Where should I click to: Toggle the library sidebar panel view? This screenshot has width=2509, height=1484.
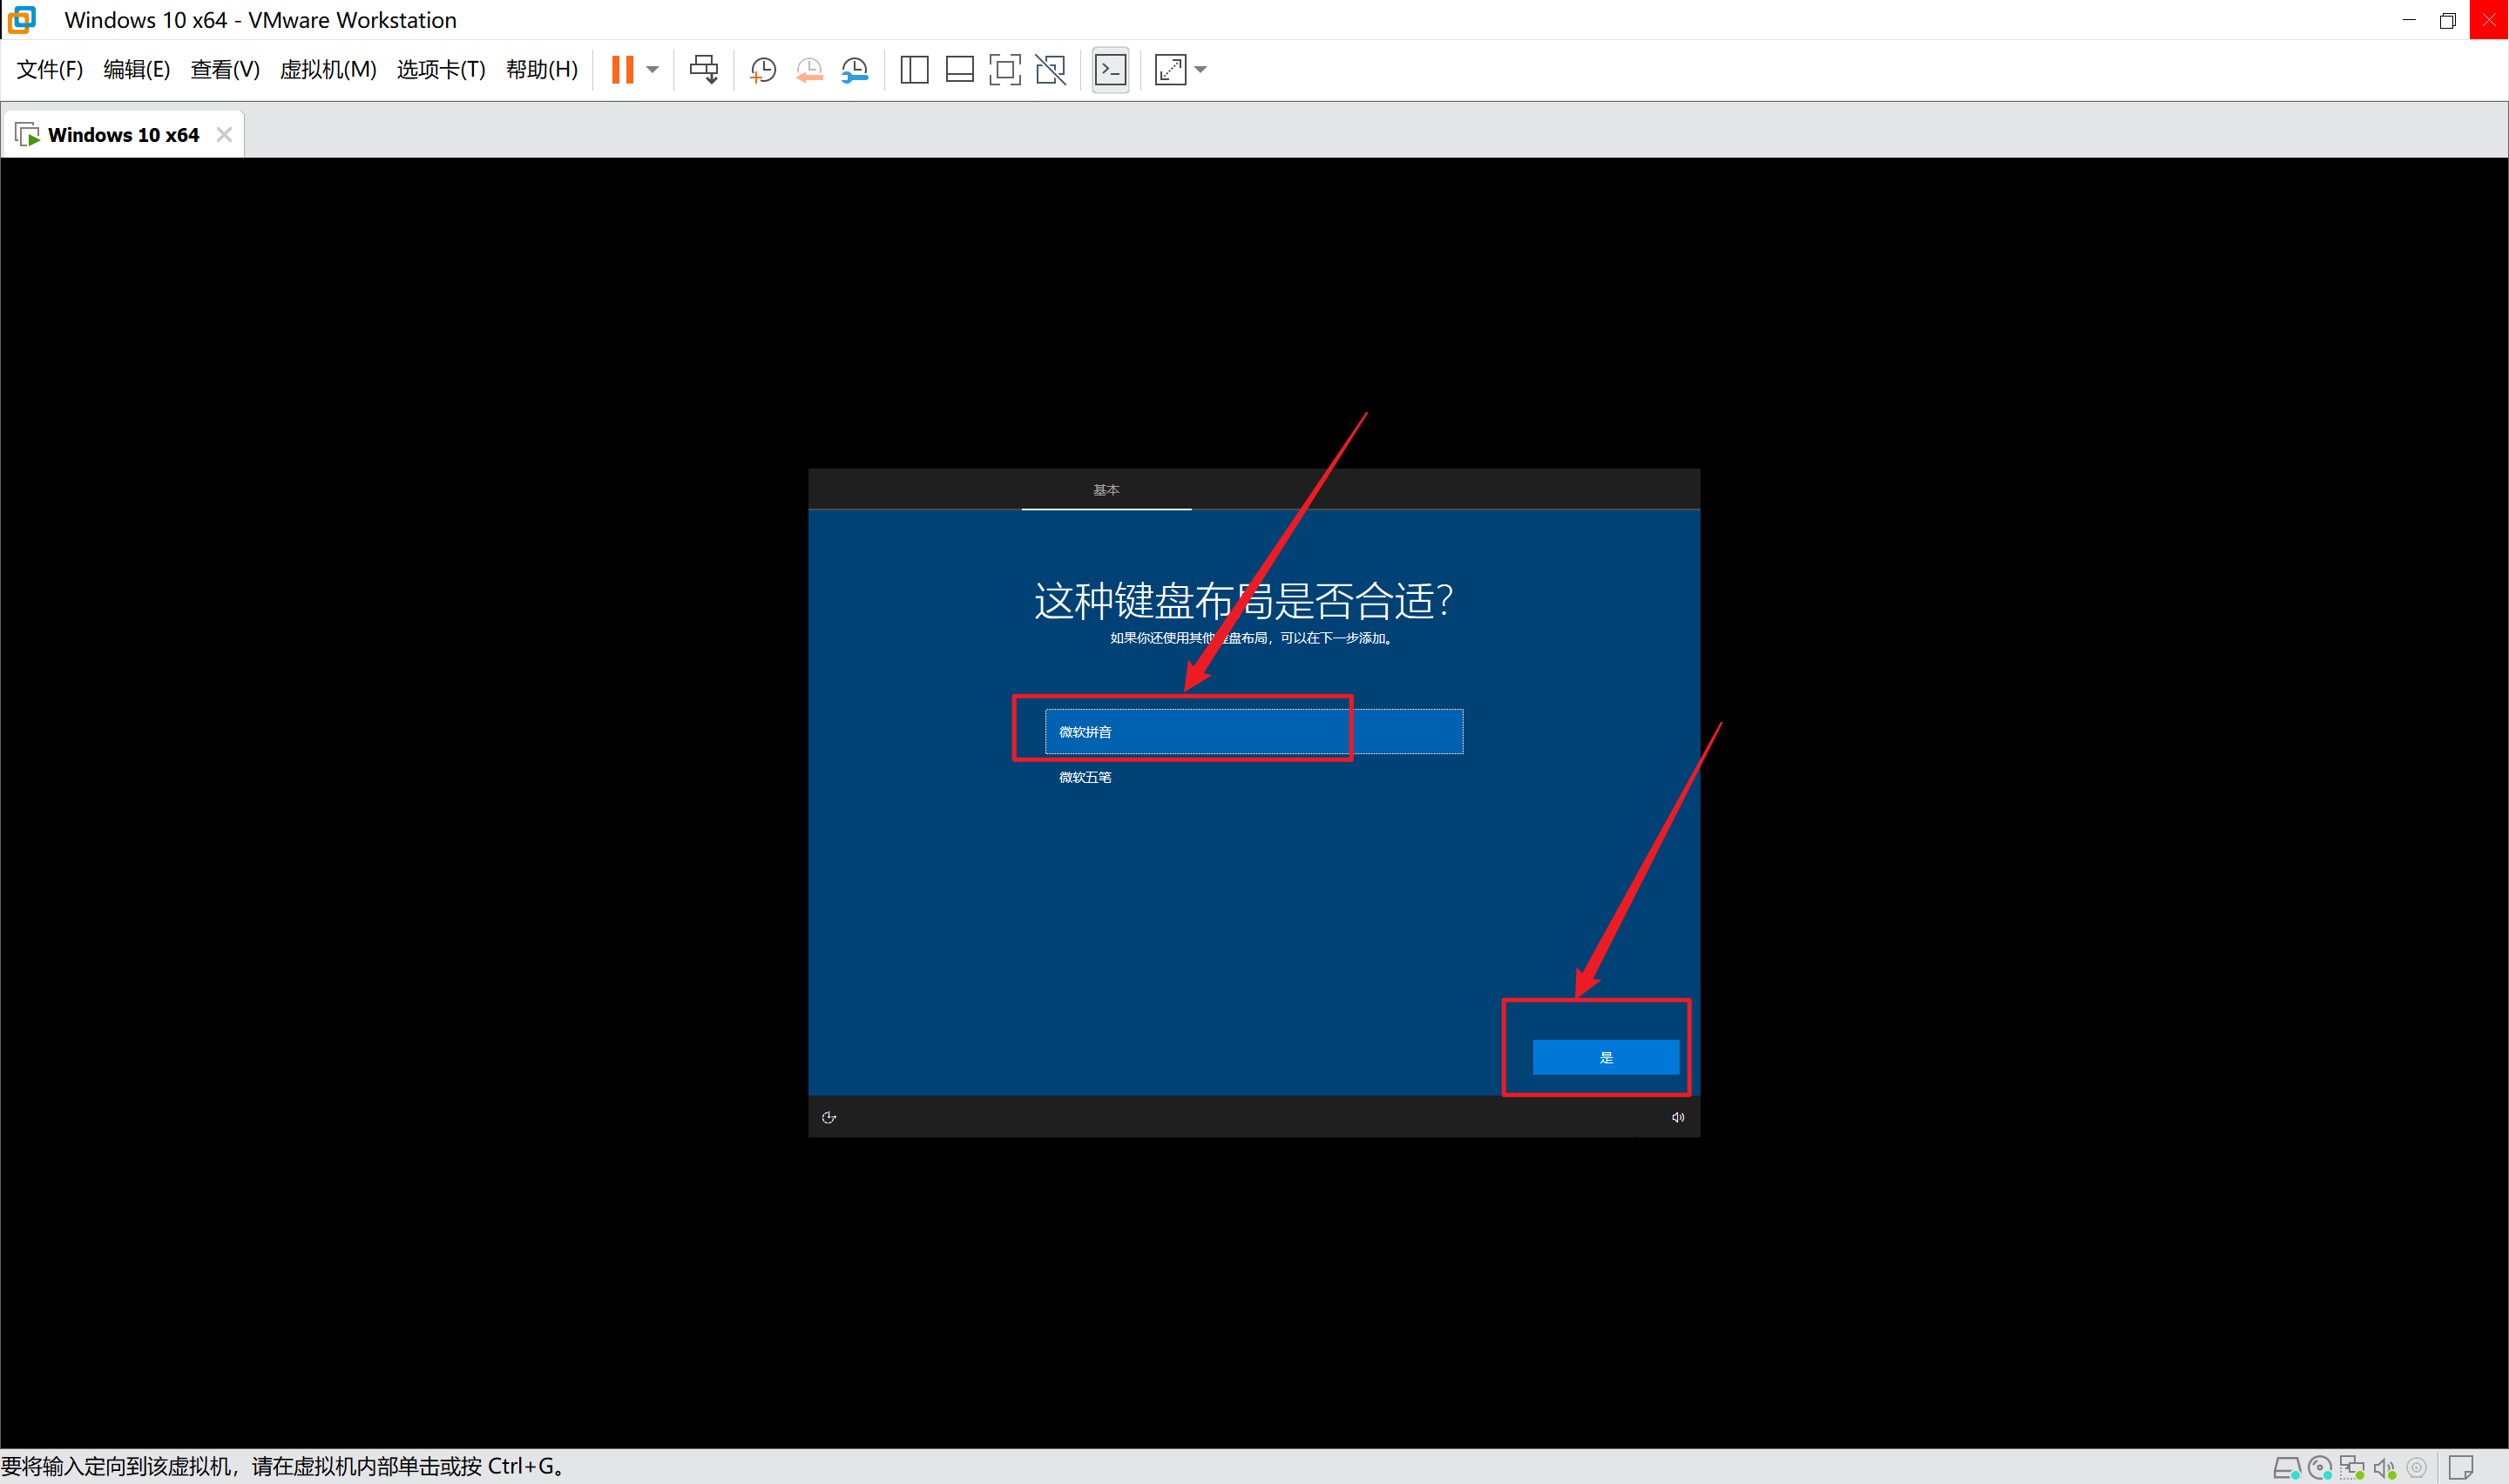914,69
